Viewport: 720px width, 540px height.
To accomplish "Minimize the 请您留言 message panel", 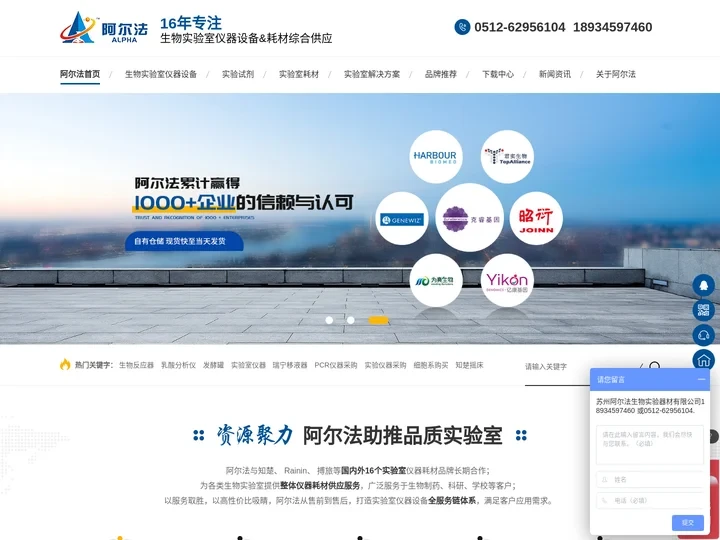I will tap(701, 379).
